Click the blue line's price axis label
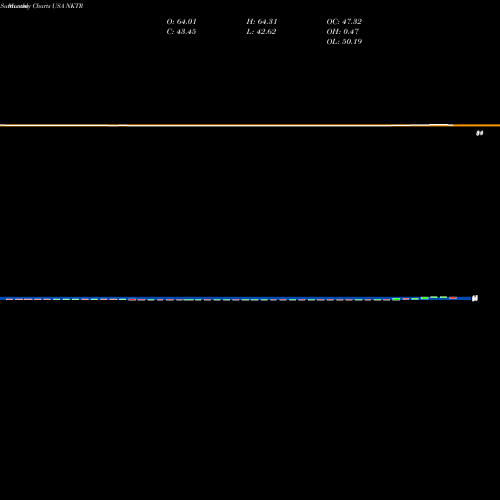This screenshot has height=500, width=500. [475, 298]
